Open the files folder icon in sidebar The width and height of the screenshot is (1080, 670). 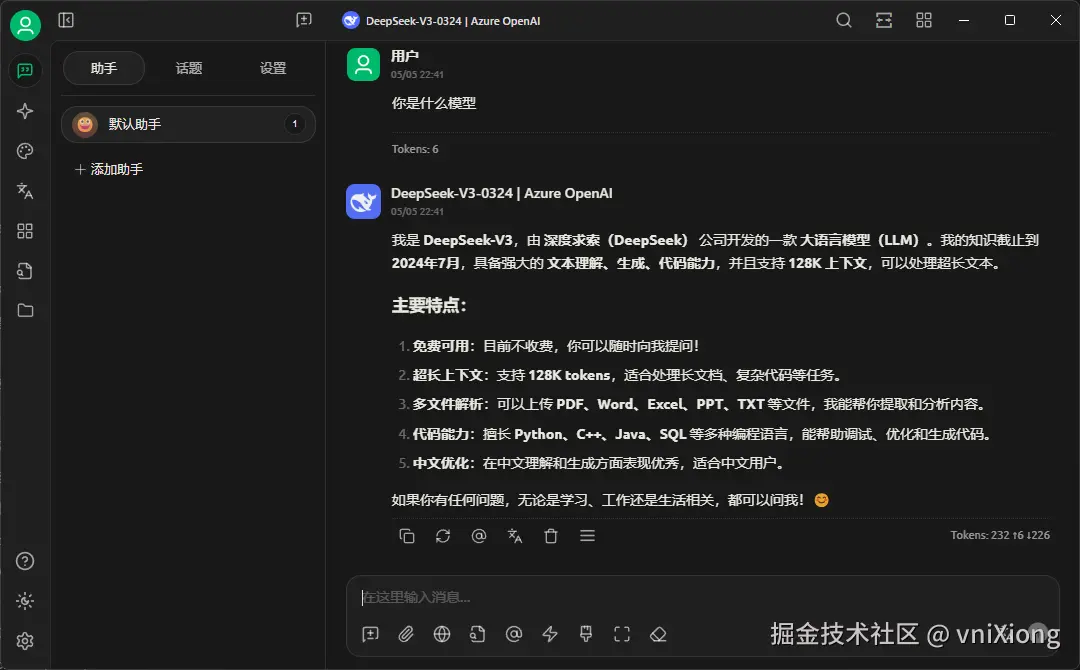(25, 311)
